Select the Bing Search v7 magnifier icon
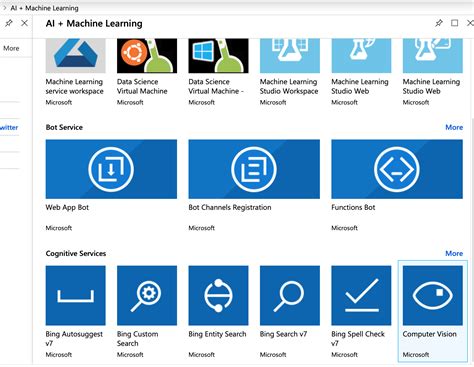Image resolution: width=474 pixels, height=367 pixels. pyautogui.click(x=290, y=295)
